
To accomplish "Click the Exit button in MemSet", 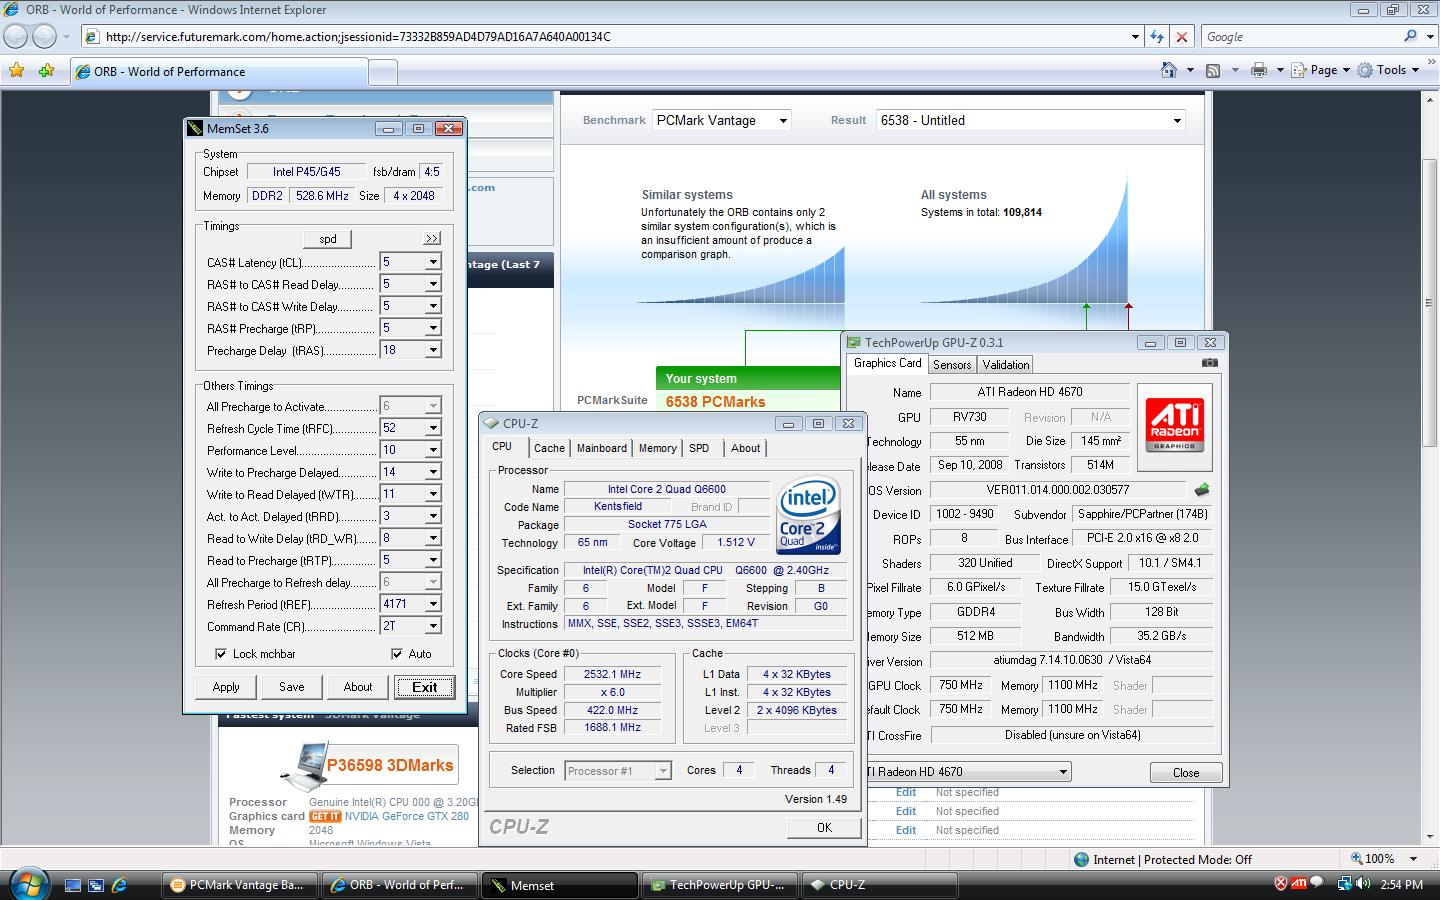I will (424, 687).
